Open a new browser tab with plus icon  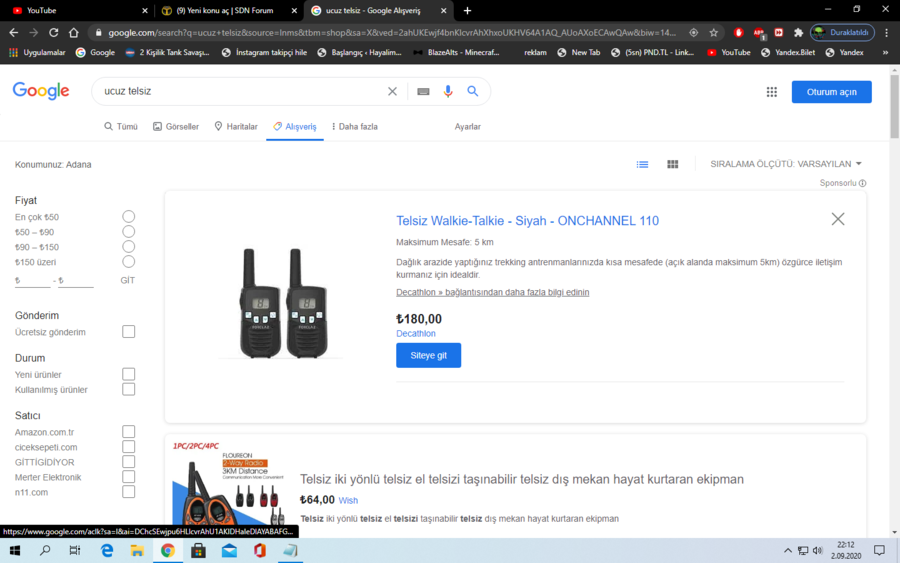tap(467, 10)
